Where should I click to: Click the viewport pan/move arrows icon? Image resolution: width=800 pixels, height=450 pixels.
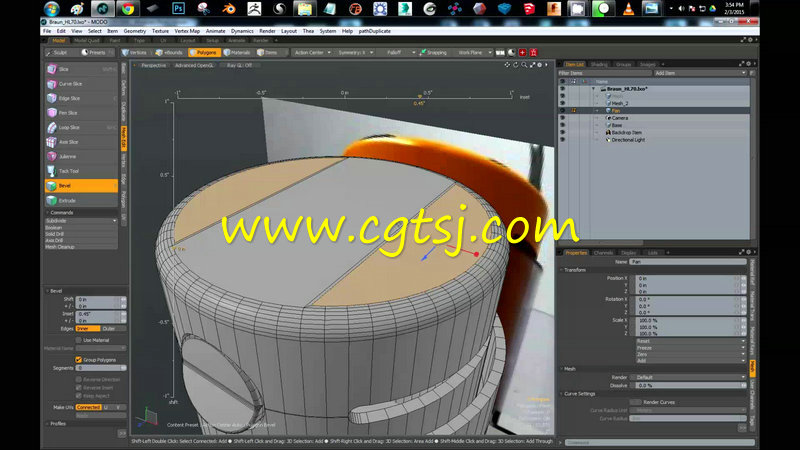[507, 65]
